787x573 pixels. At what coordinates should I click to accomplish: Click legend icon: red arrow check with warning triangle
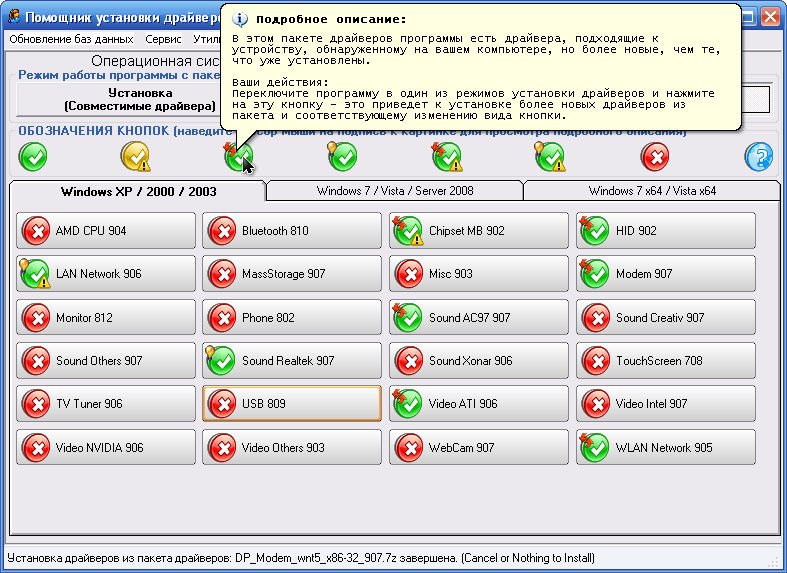point(447,157)
